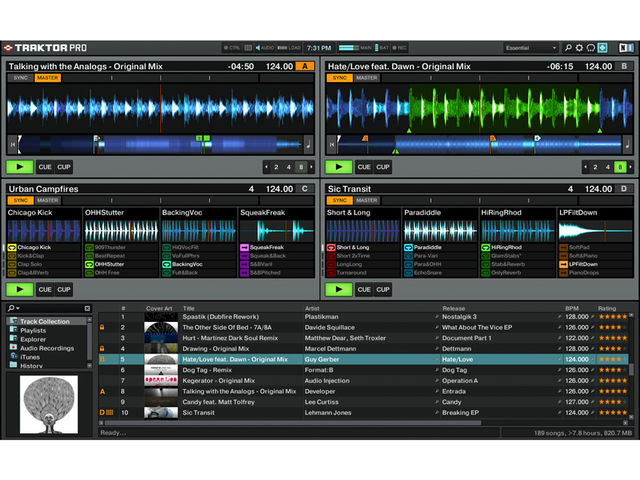This screenshot has width=640, height=480.
Task: Click Deck D letter focus button
Action: (x=624, y=189)
